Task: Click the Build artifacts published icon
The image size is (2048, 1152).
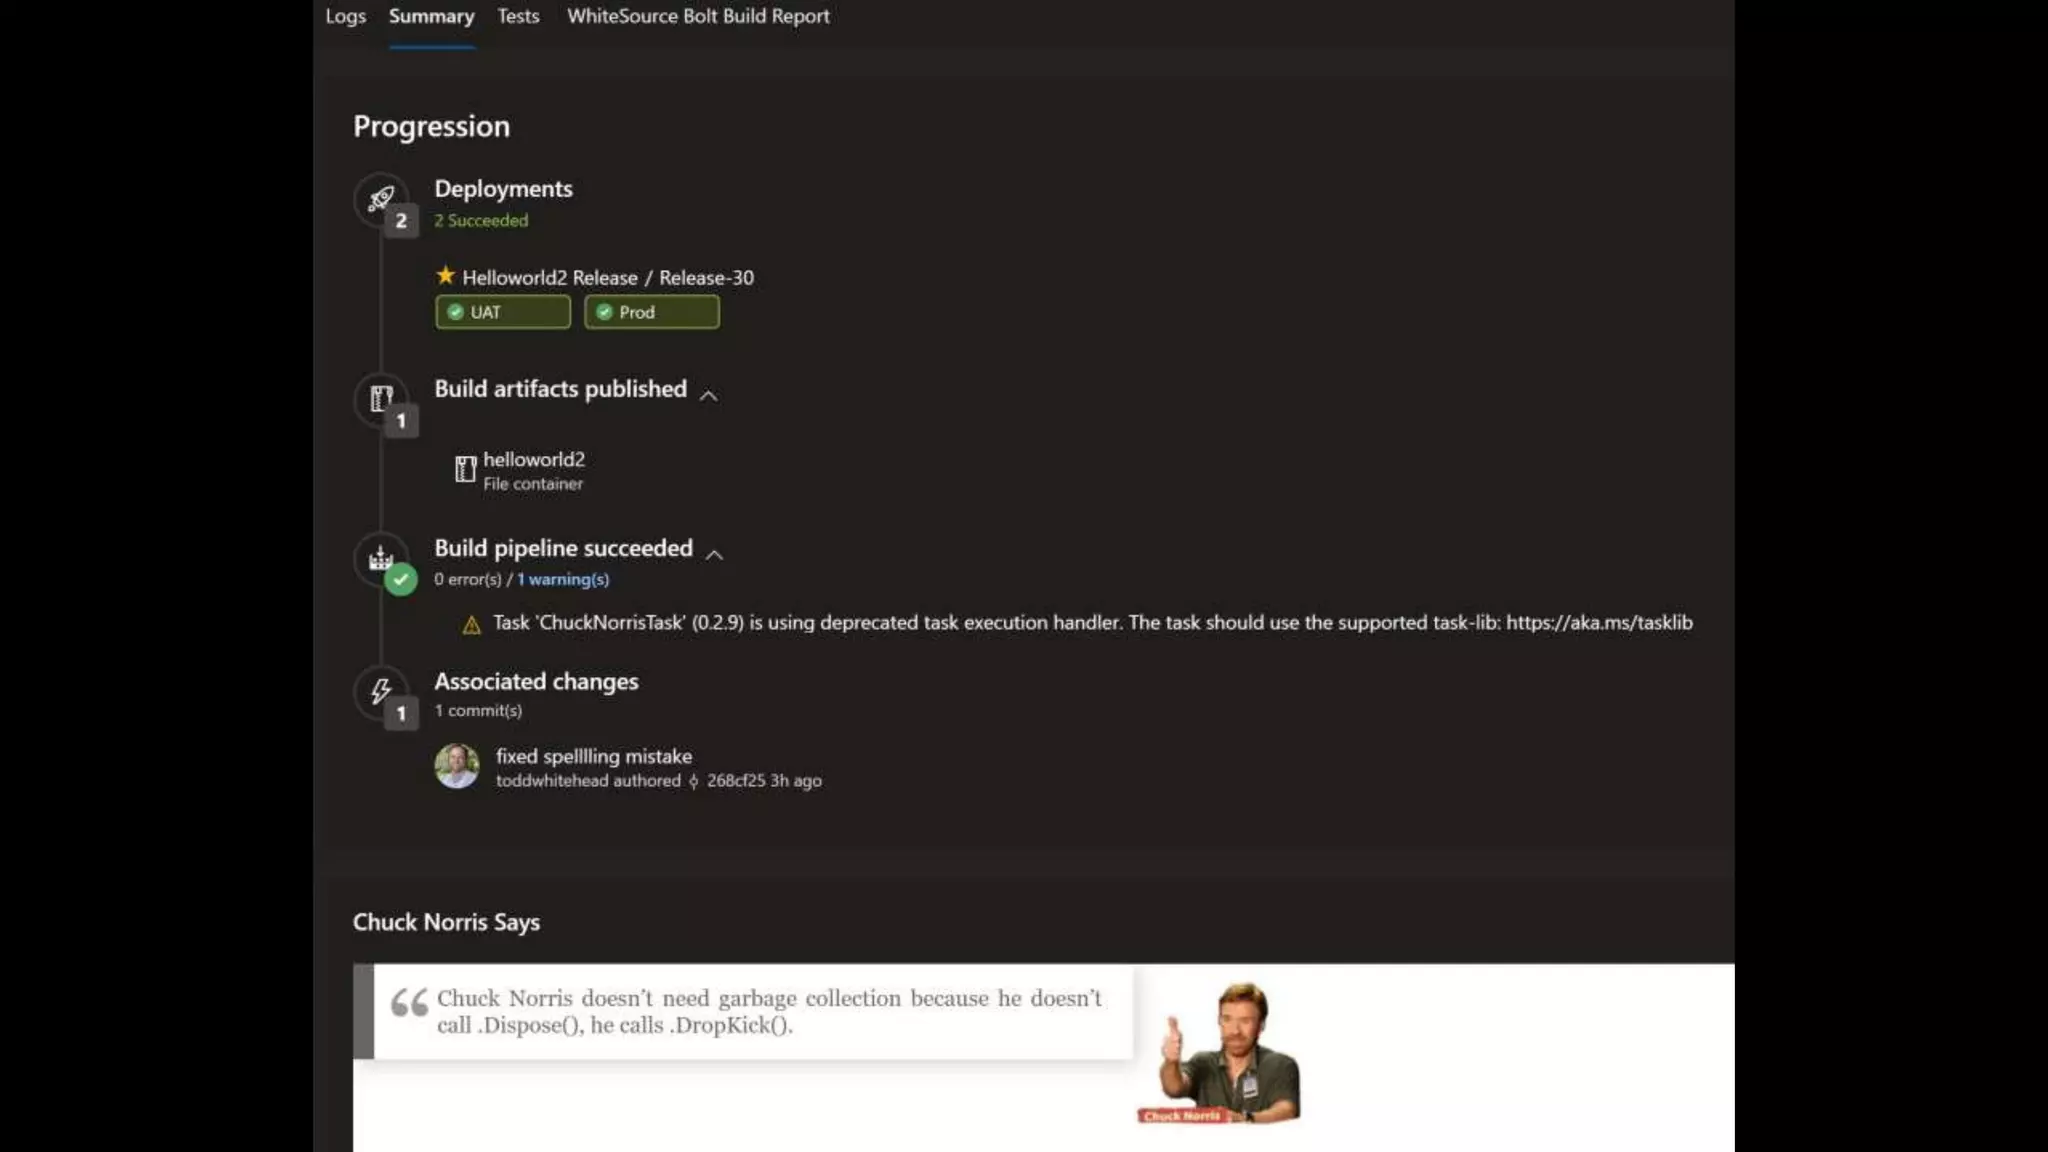Action: pos(381,398)
